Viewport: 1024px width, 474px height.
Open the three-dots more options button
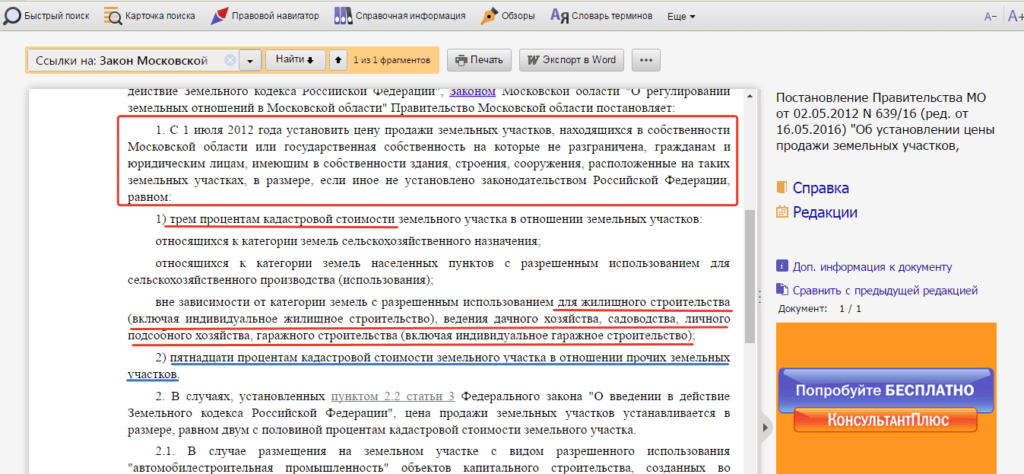[x=647, y=60]
